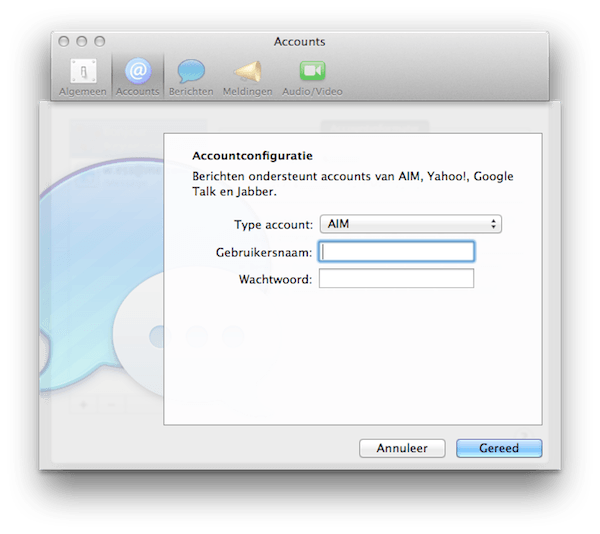Focus the Gebruikersnaam input field

(396, 252)
